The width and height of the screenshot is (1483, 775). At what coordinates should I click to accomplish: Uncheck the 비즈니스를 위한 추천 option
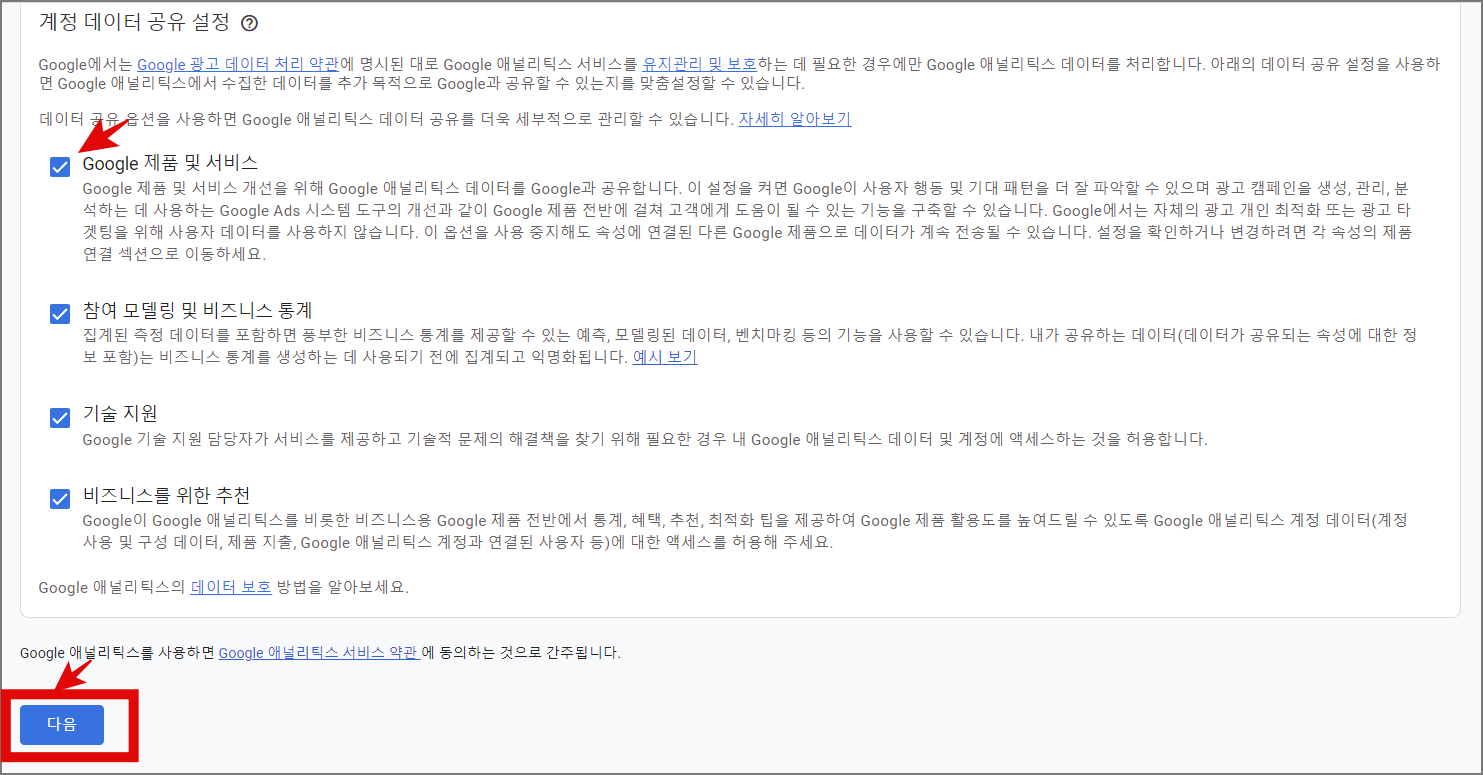[60, 500]
